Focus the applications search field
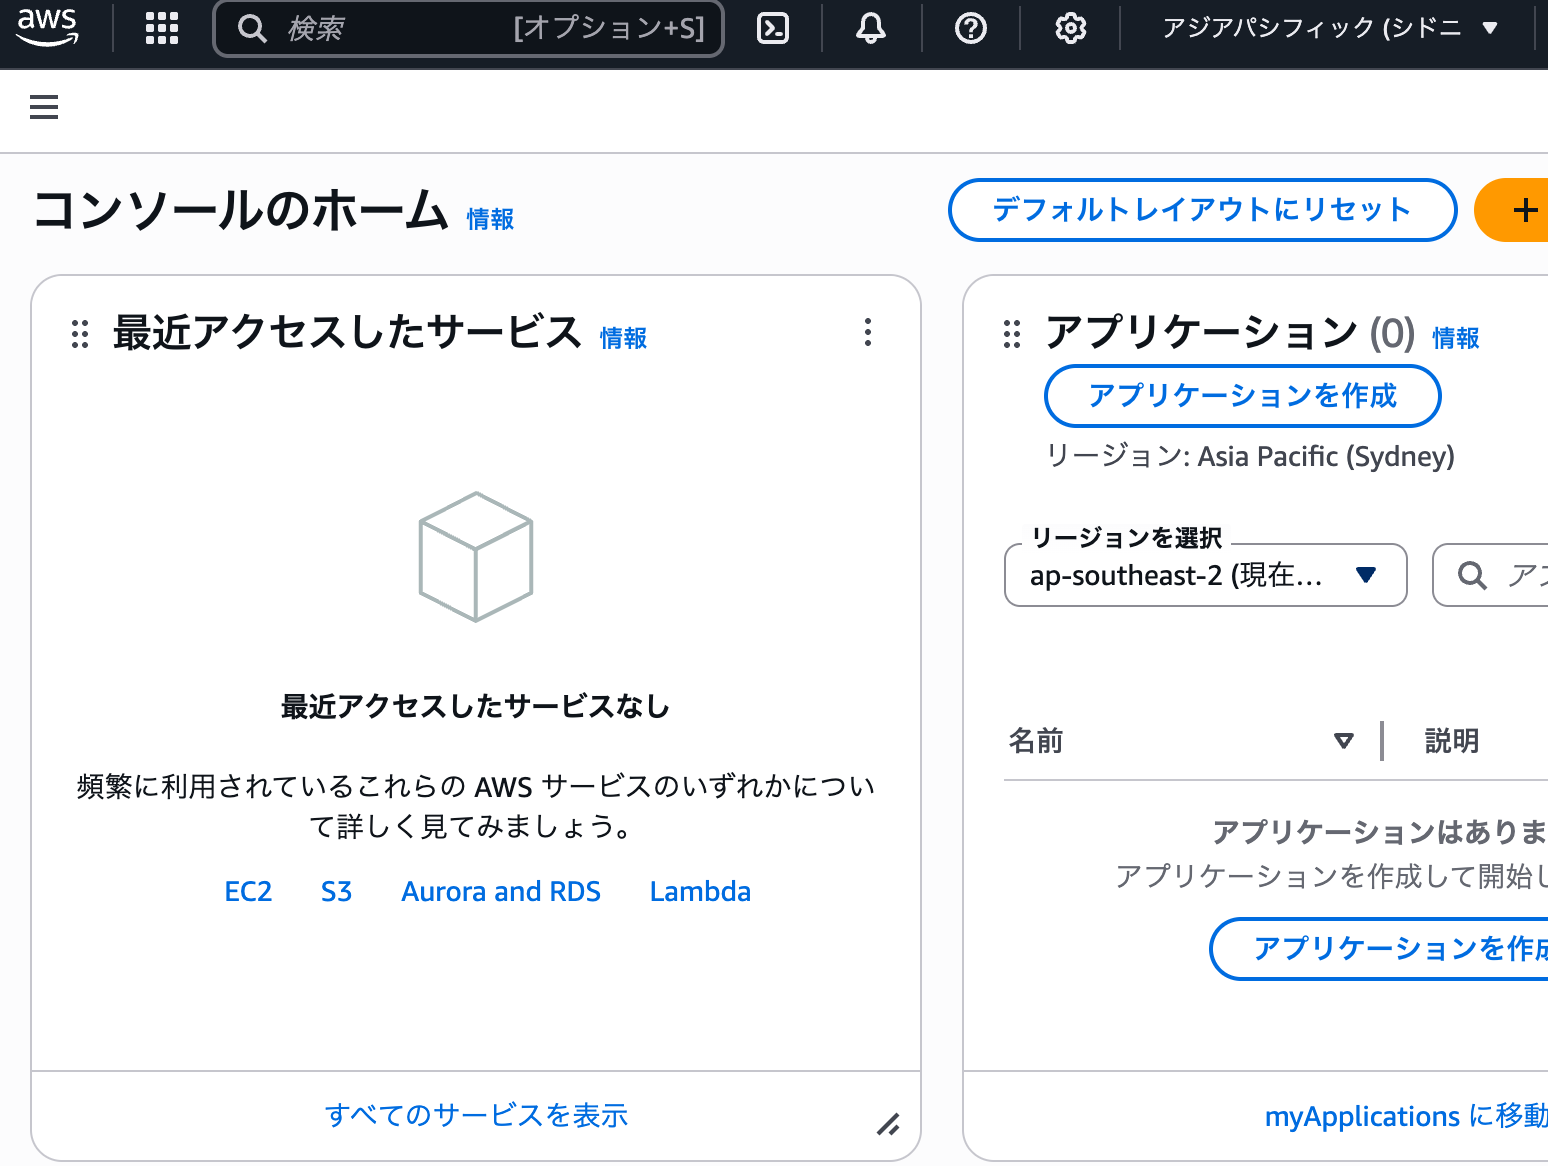Image resolution: width=1548 pixels, height=1166 pixels. pyautogui.click(x=1490, y=575)
